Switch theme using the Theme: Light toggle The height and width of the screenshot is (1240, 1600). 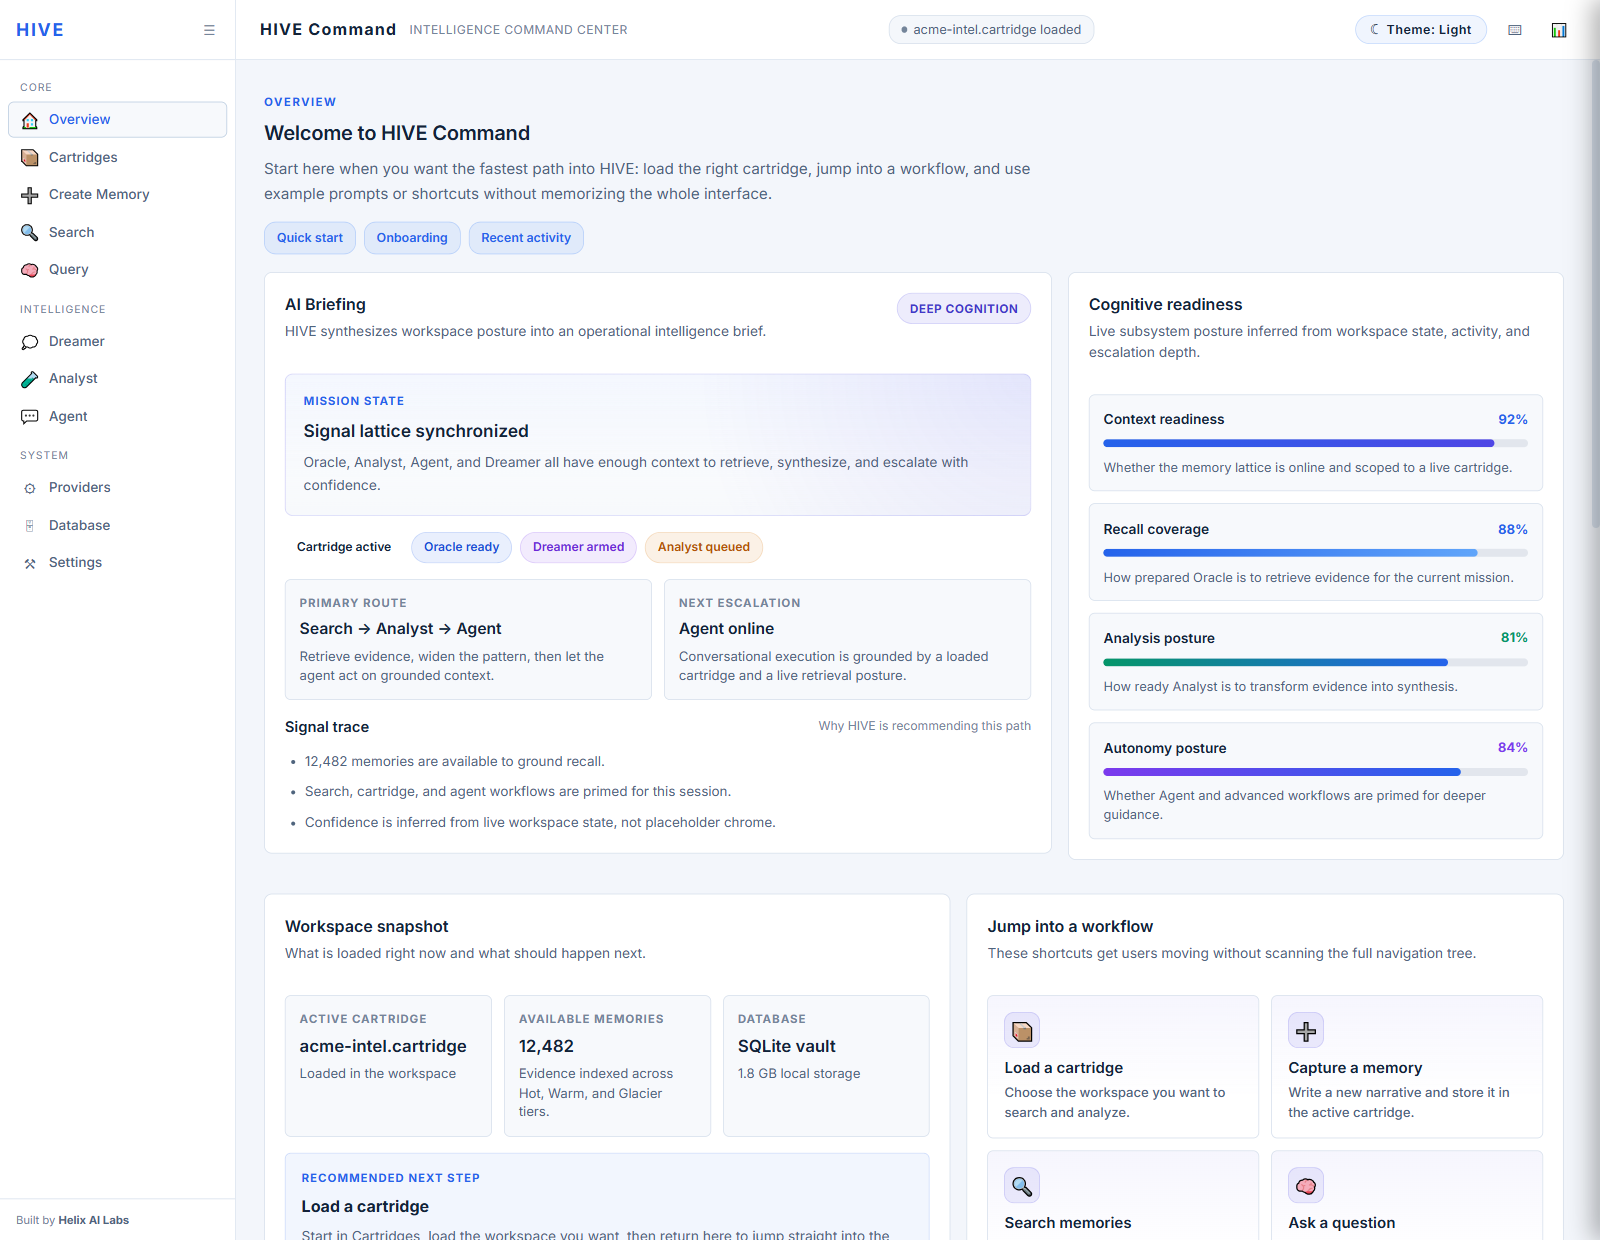pyautogui.click(x=1420, y=29)
